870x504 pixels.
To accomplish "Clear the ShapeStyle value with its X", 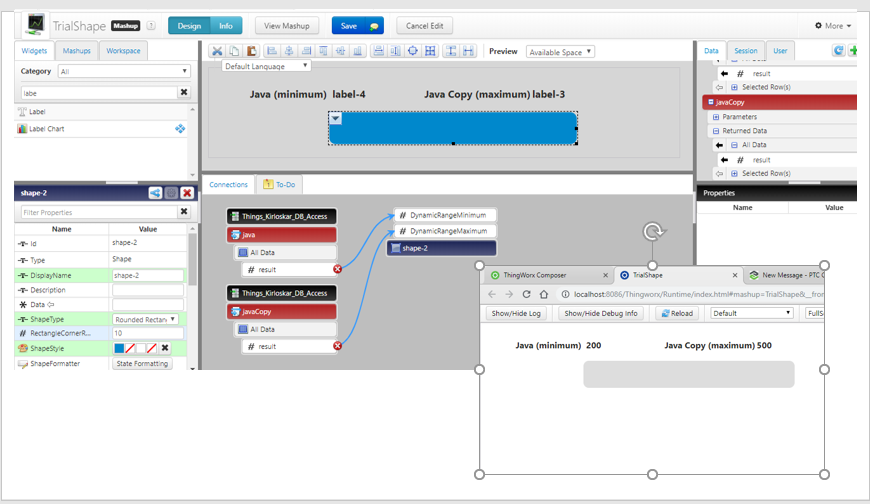I will (x=165, y=348).
